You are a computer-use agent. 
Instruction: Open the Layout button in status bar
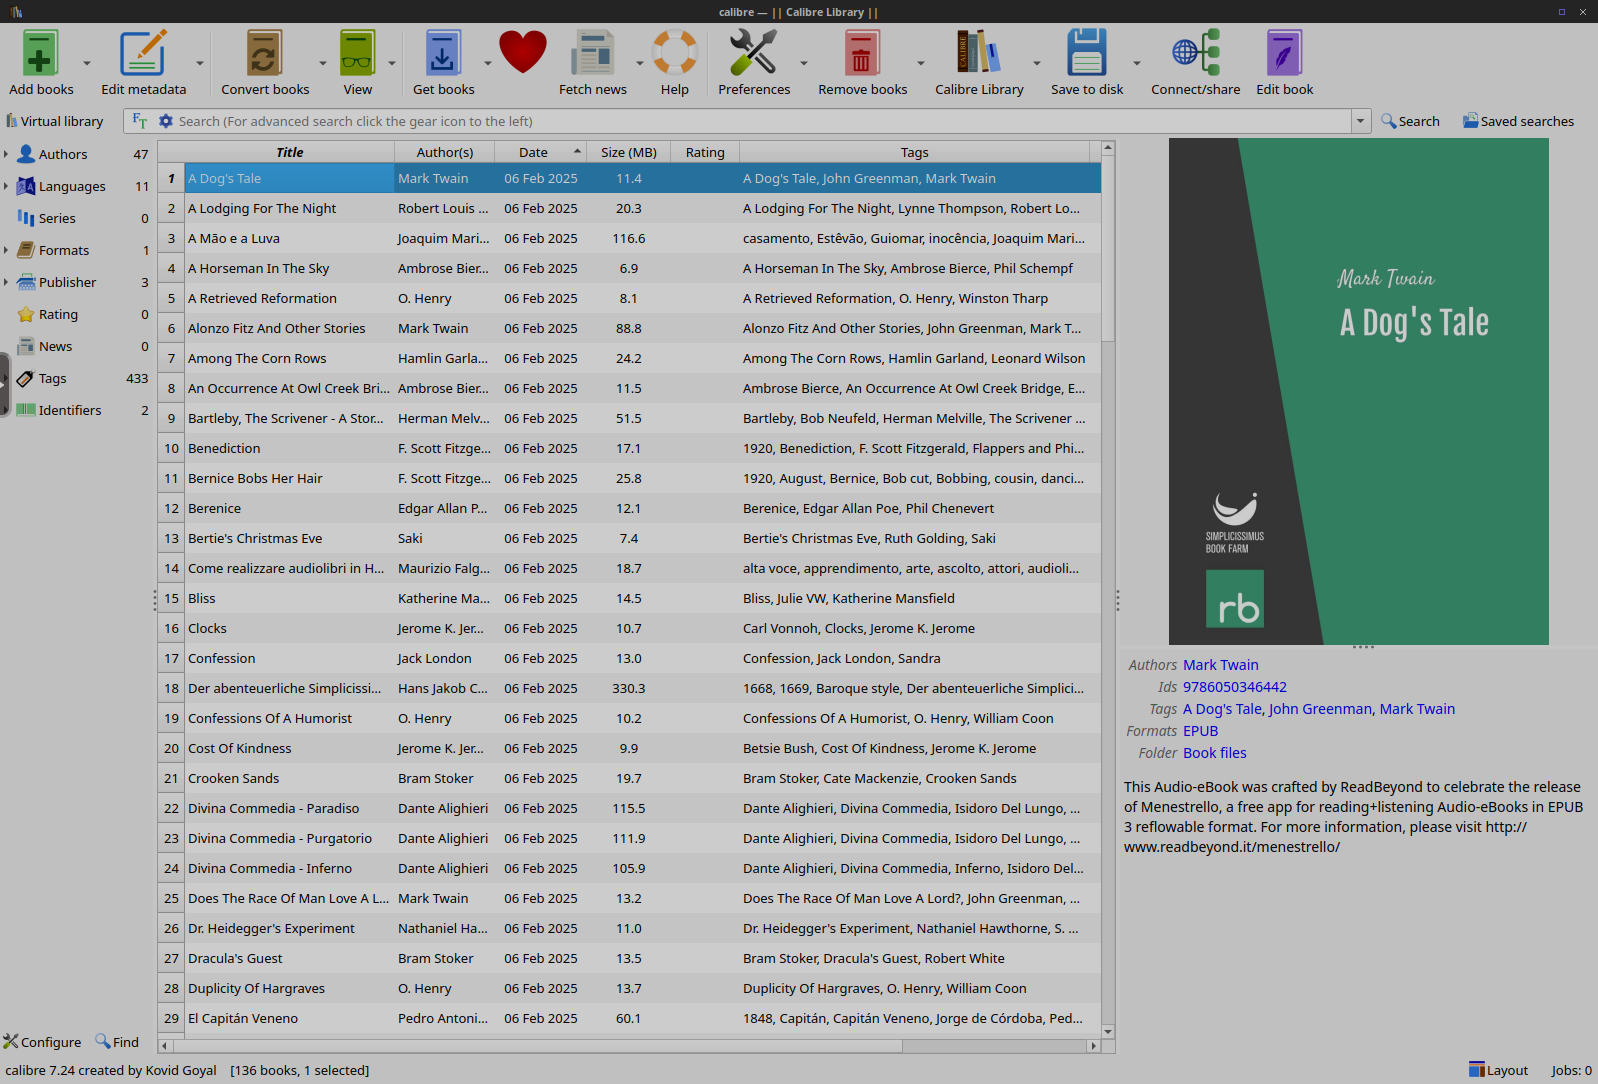click(1498, 1070)
